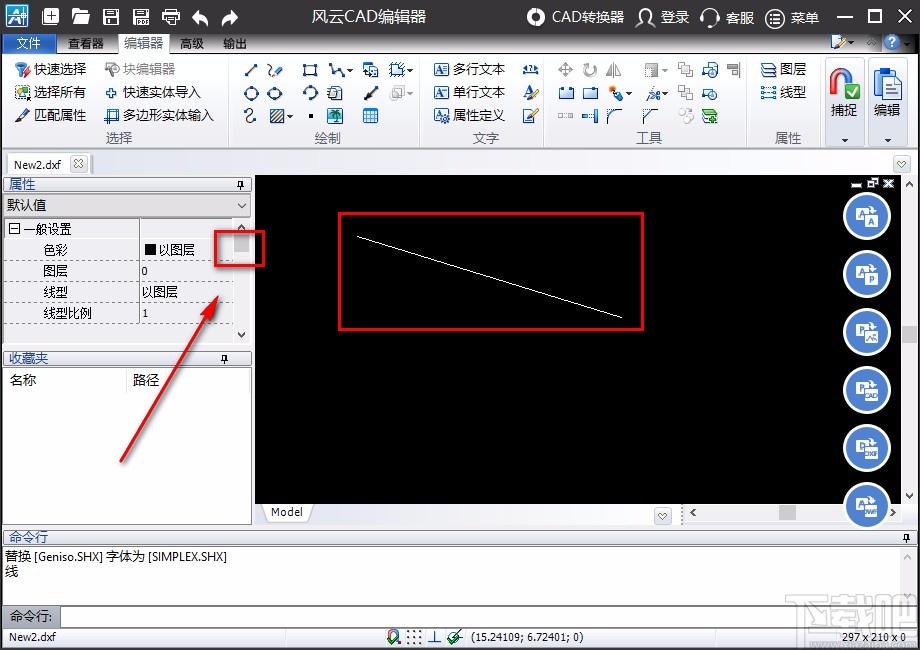This screenshot has height=650, width=920.
Task: Select the leader arrow tool
Action: point(370,93)
